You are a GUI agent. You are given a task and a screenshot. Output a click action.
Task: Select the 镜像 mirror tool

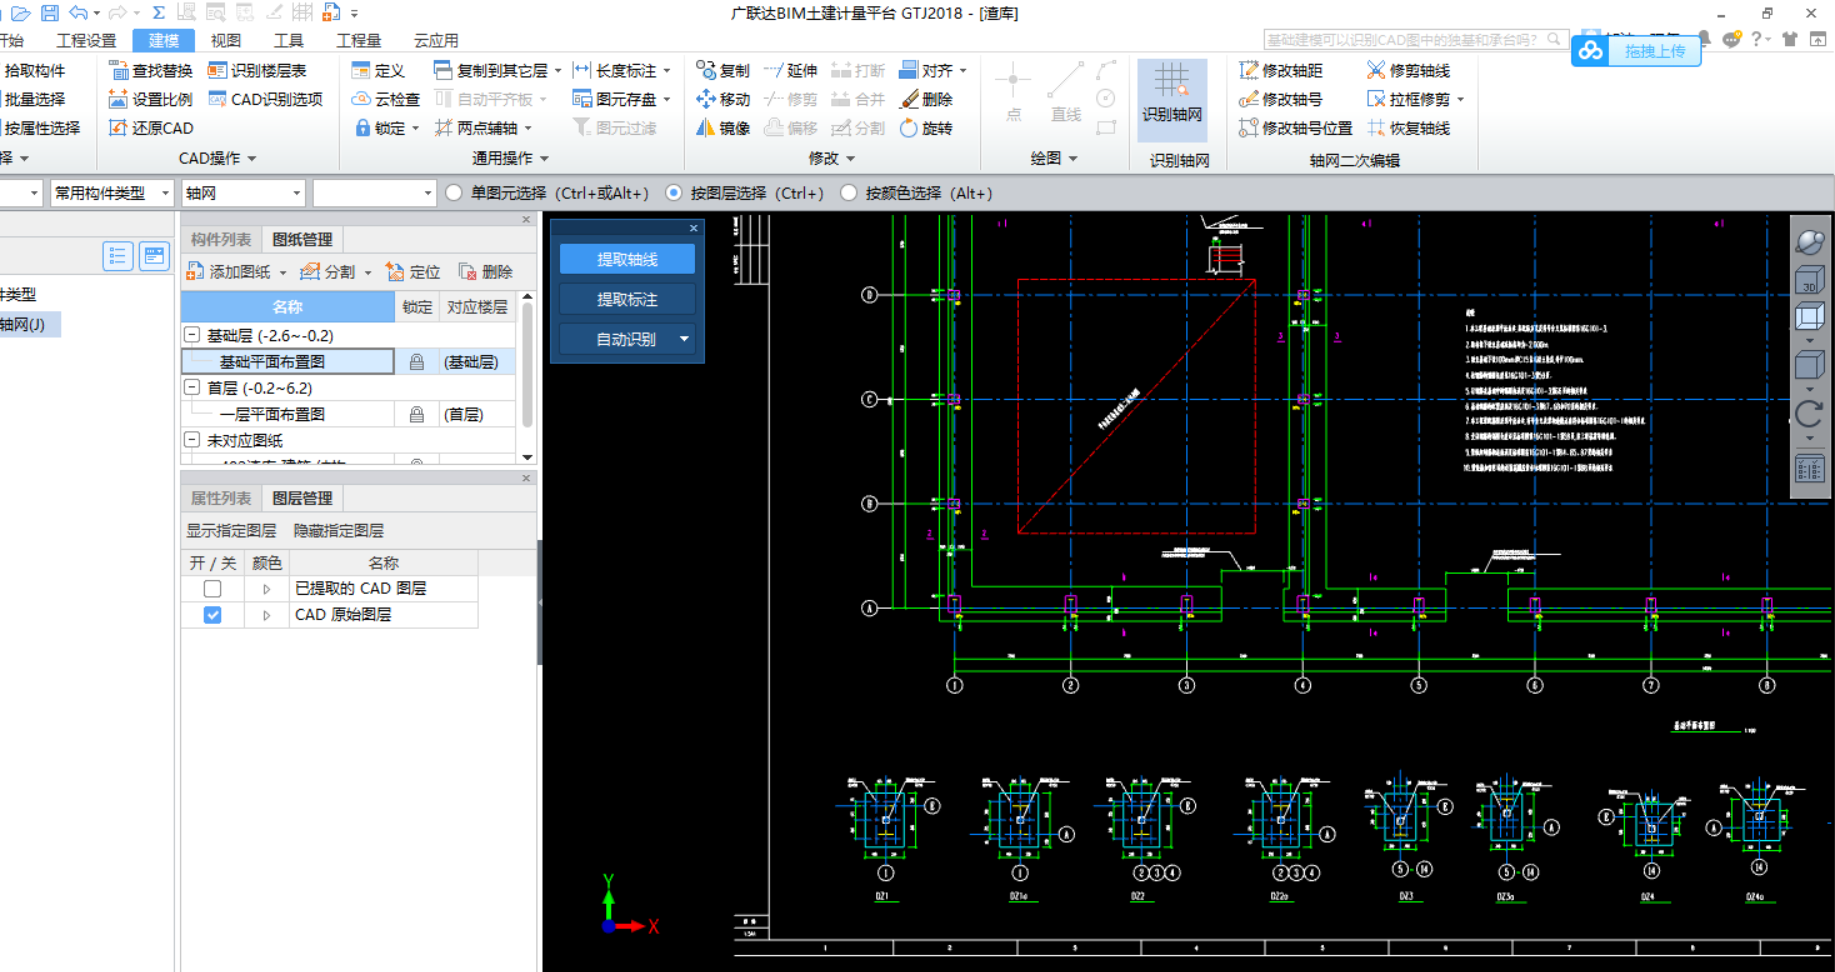click(723, 128)
